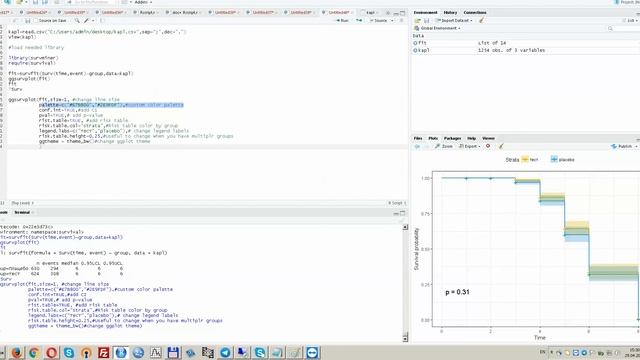Screen dimensions: 640x360
Task: Click the console vertical scrollbar down arrow
Action: pyautogui.click(x=405, y=338)
